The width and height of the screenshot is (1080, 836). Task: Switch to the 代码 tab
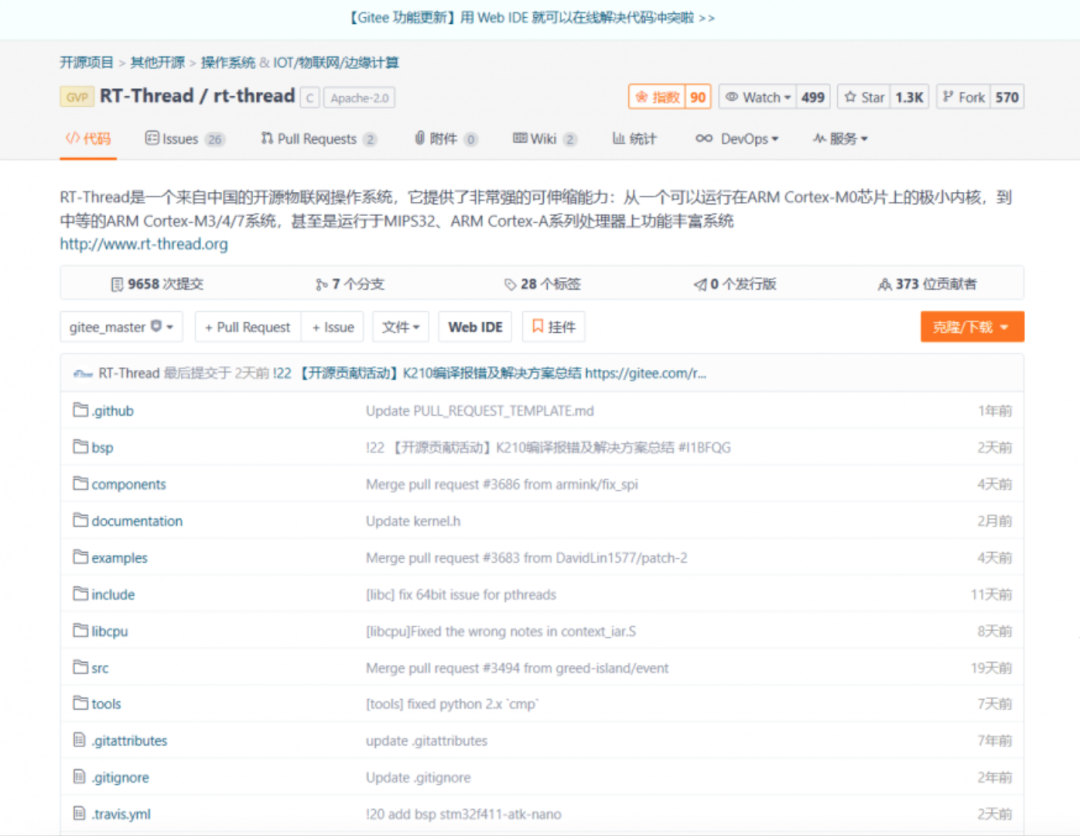(88, 139)
